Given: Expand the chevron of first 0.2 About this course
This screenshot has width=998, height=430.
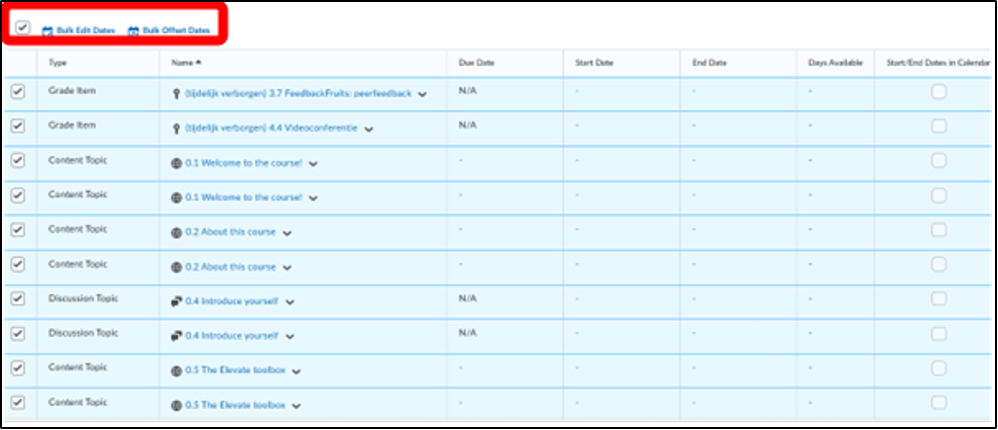Looking at the screenshot, I should click(287, 233).
